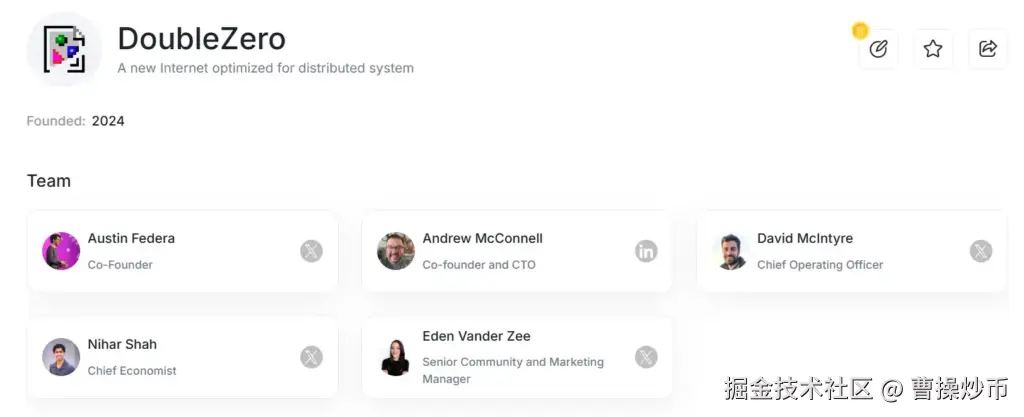1024x417 pixels.
Task: Click the gold coin badge icon
Action: point(860,31)
